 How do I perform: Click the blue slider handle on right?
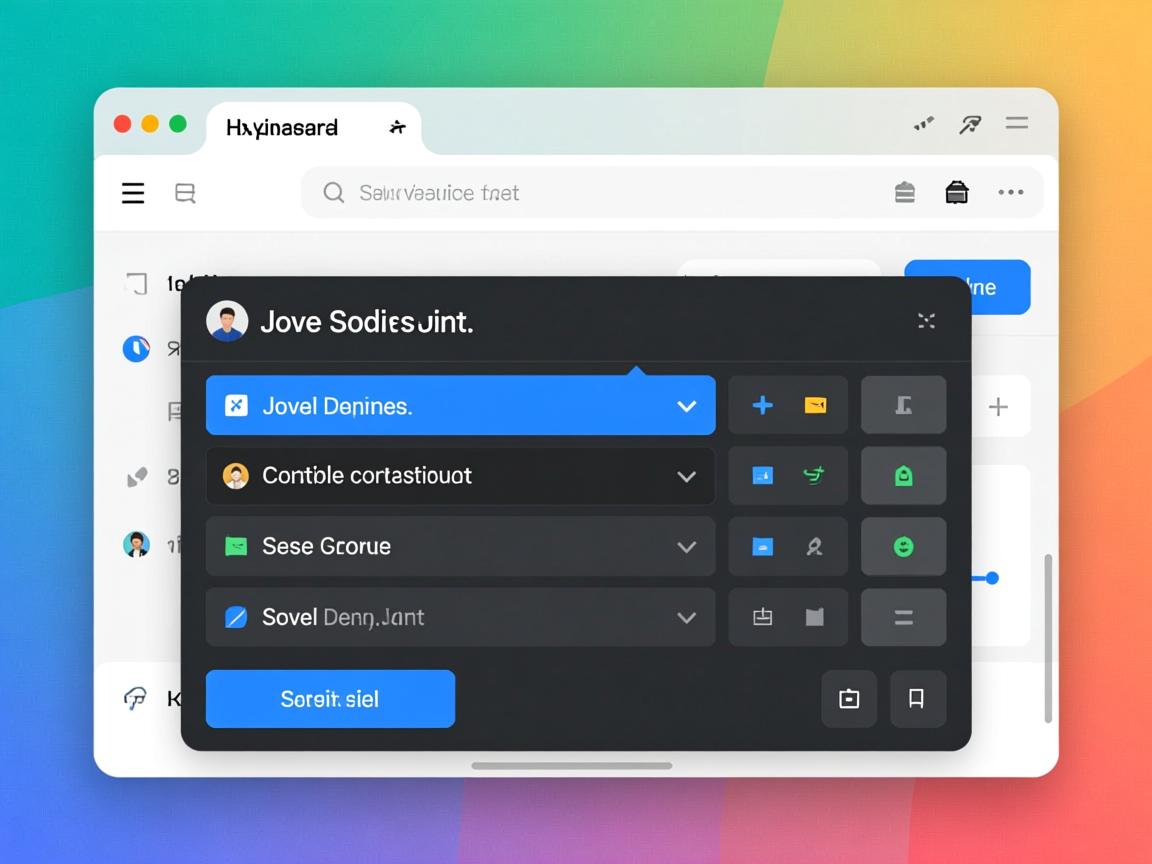pos(991,578)
